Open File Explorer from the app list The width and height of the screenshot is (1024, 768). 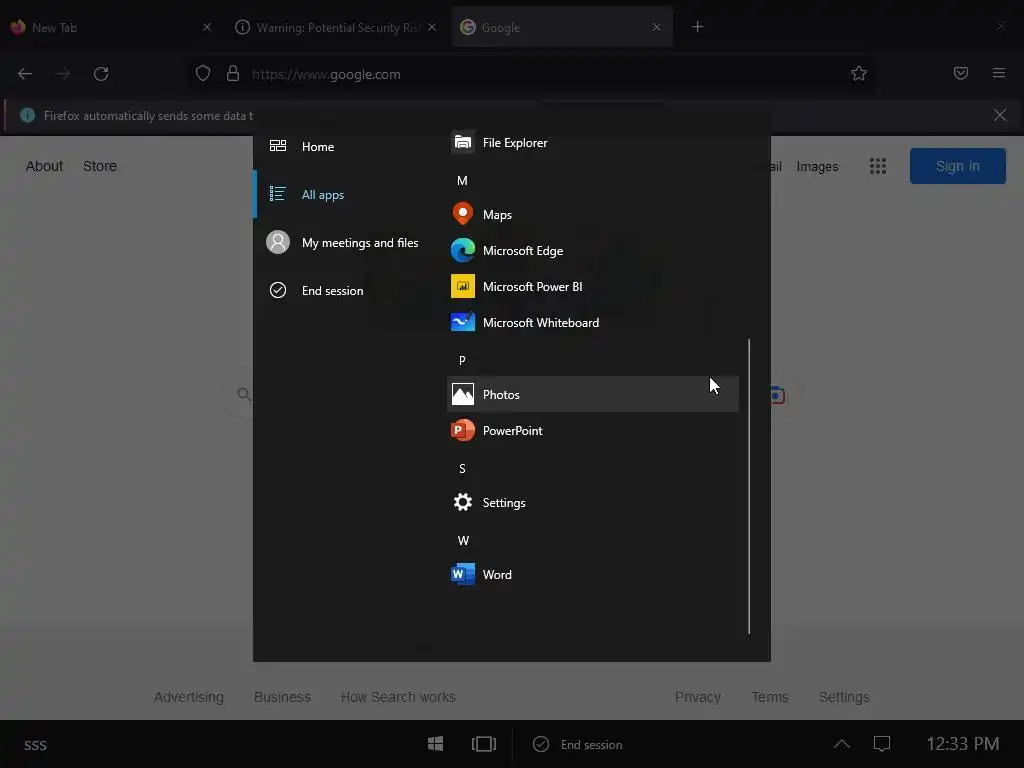pyautogui.click(x=592, y=142)
